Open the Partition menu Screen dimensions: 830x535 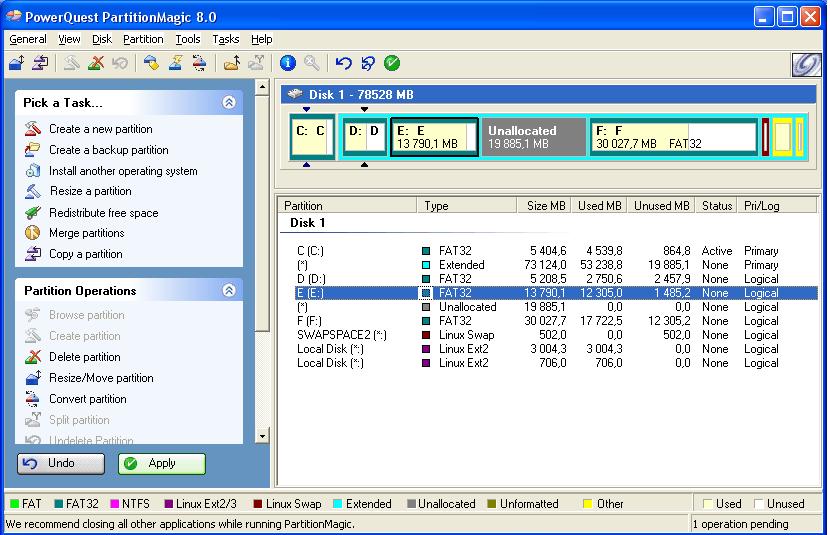click(x=143, y=39)
